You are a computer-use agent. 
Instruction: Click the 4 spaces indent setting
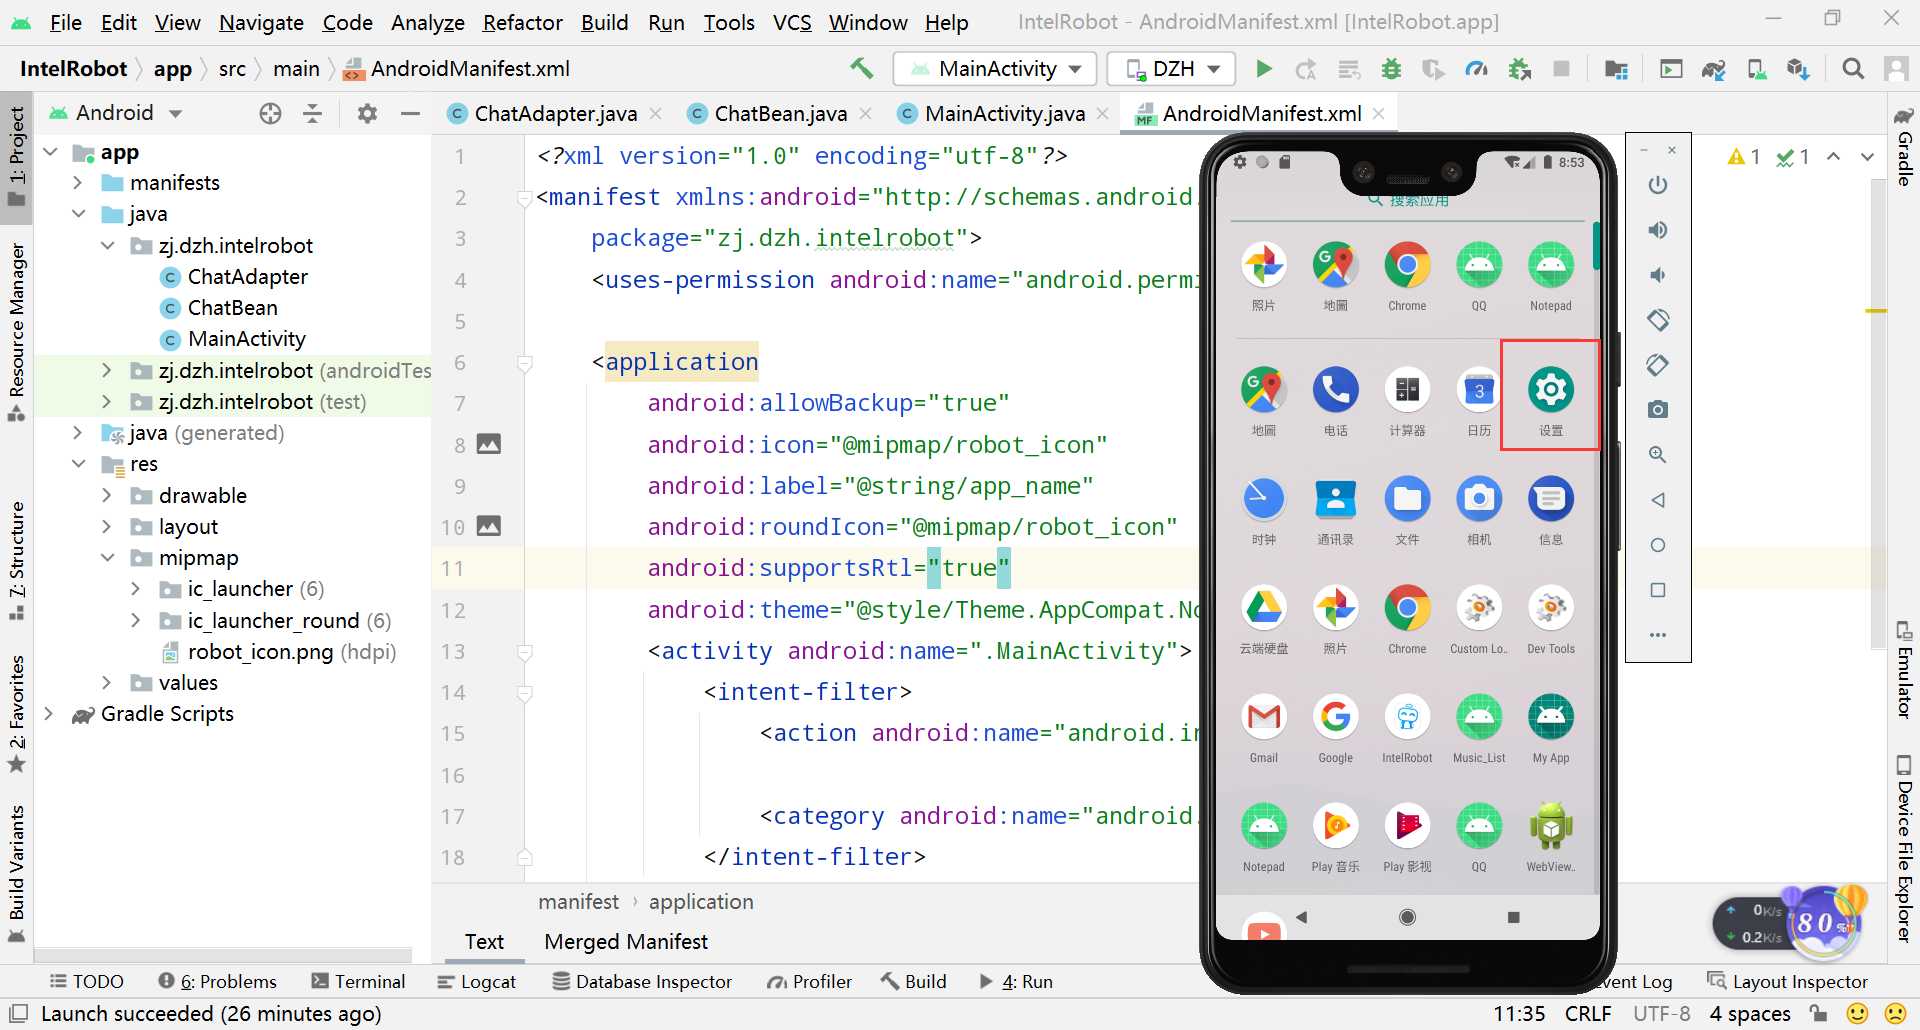tap(1750, 1014)
